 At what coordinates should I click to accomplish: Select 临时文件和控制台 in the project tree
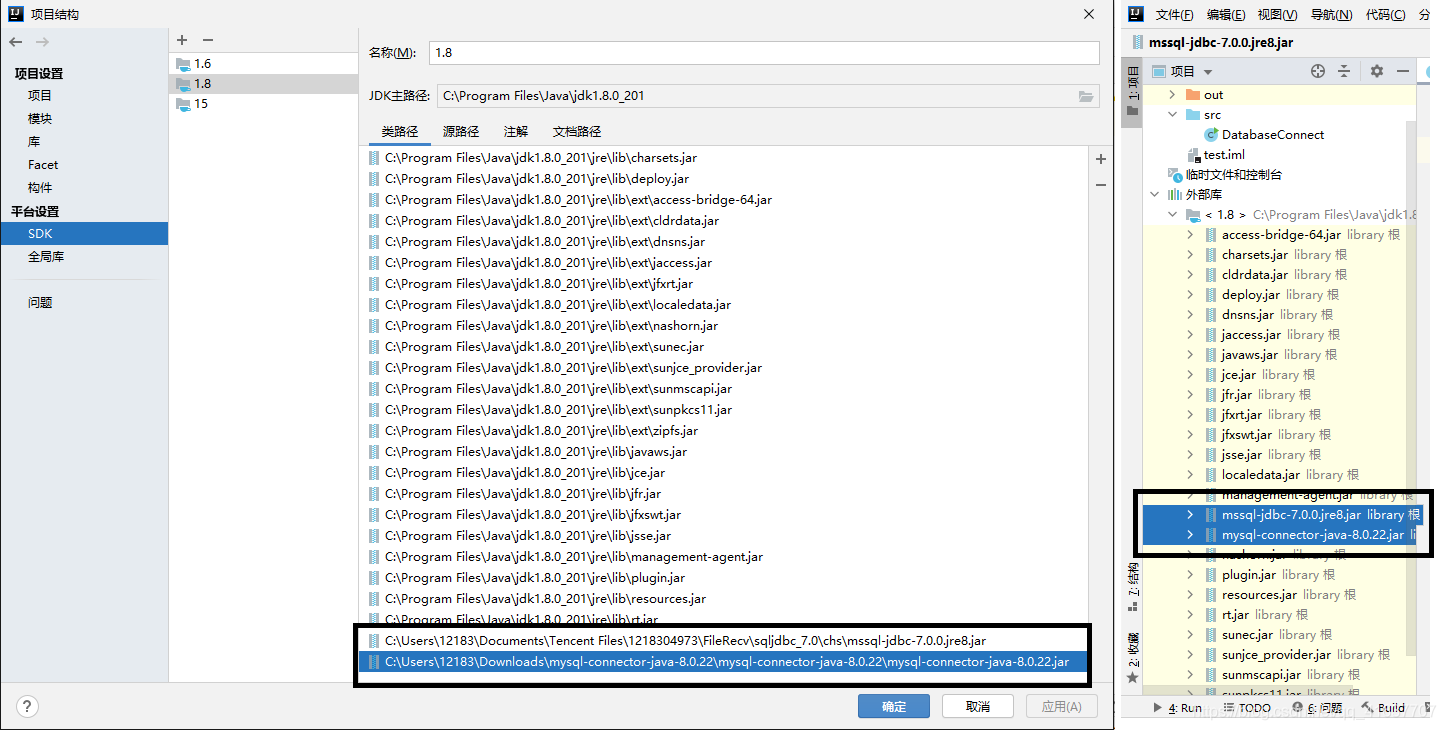1225,175
